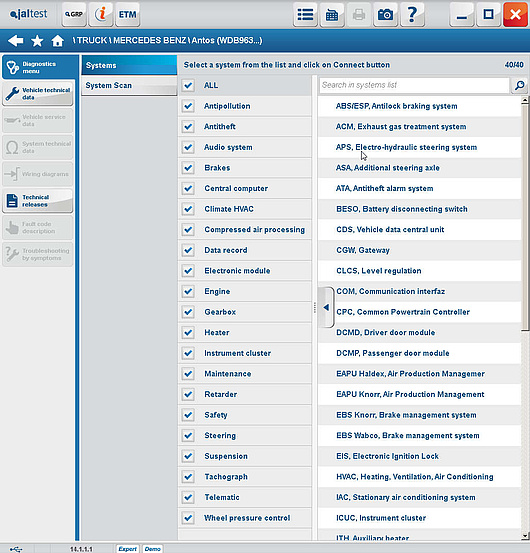Click the search magnifier icon in systems list

pyautogui.click(x=519, y=85)
